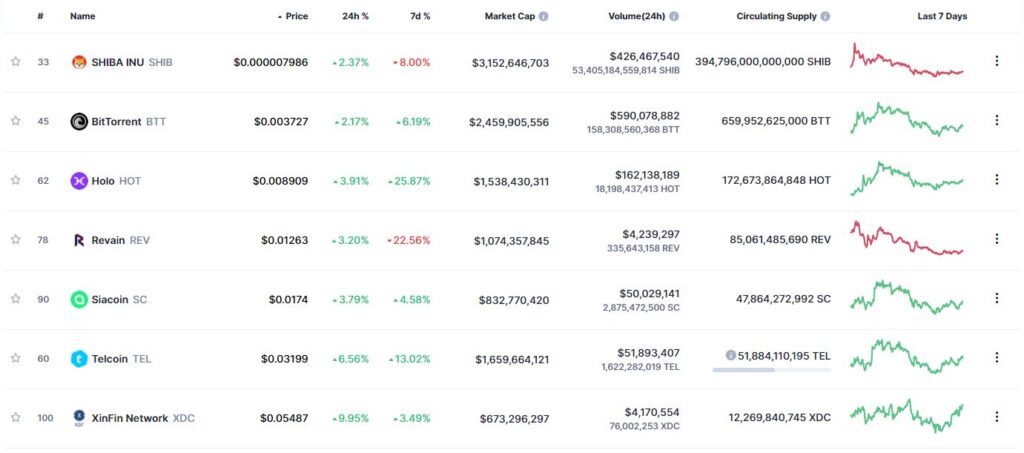
Task: Click the Telcoin coin logo
Action: pyautogui.click(x=79, y=358)
